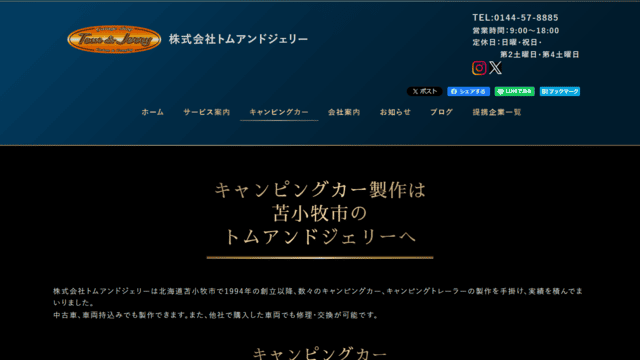Click the Tom & Jerry oval logo
Screen dimensions: 640x360
pyautogui.click(x=114, y=39)
